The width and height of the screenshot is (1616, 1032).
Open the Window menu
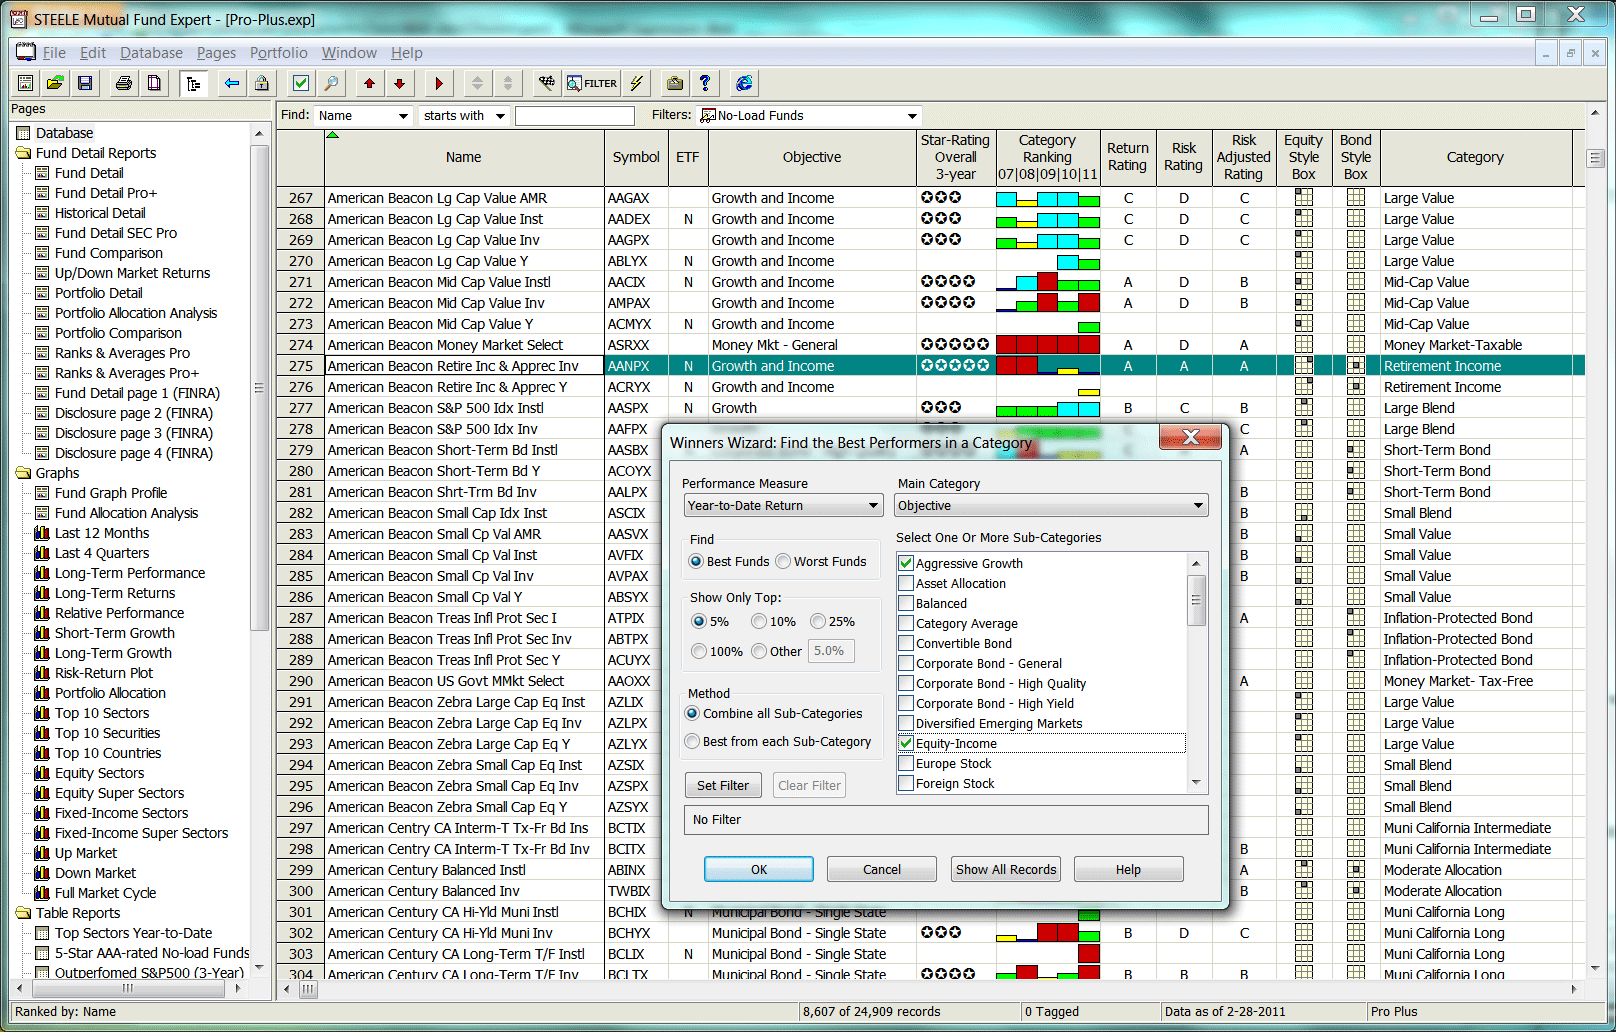[x=349, y=53]
